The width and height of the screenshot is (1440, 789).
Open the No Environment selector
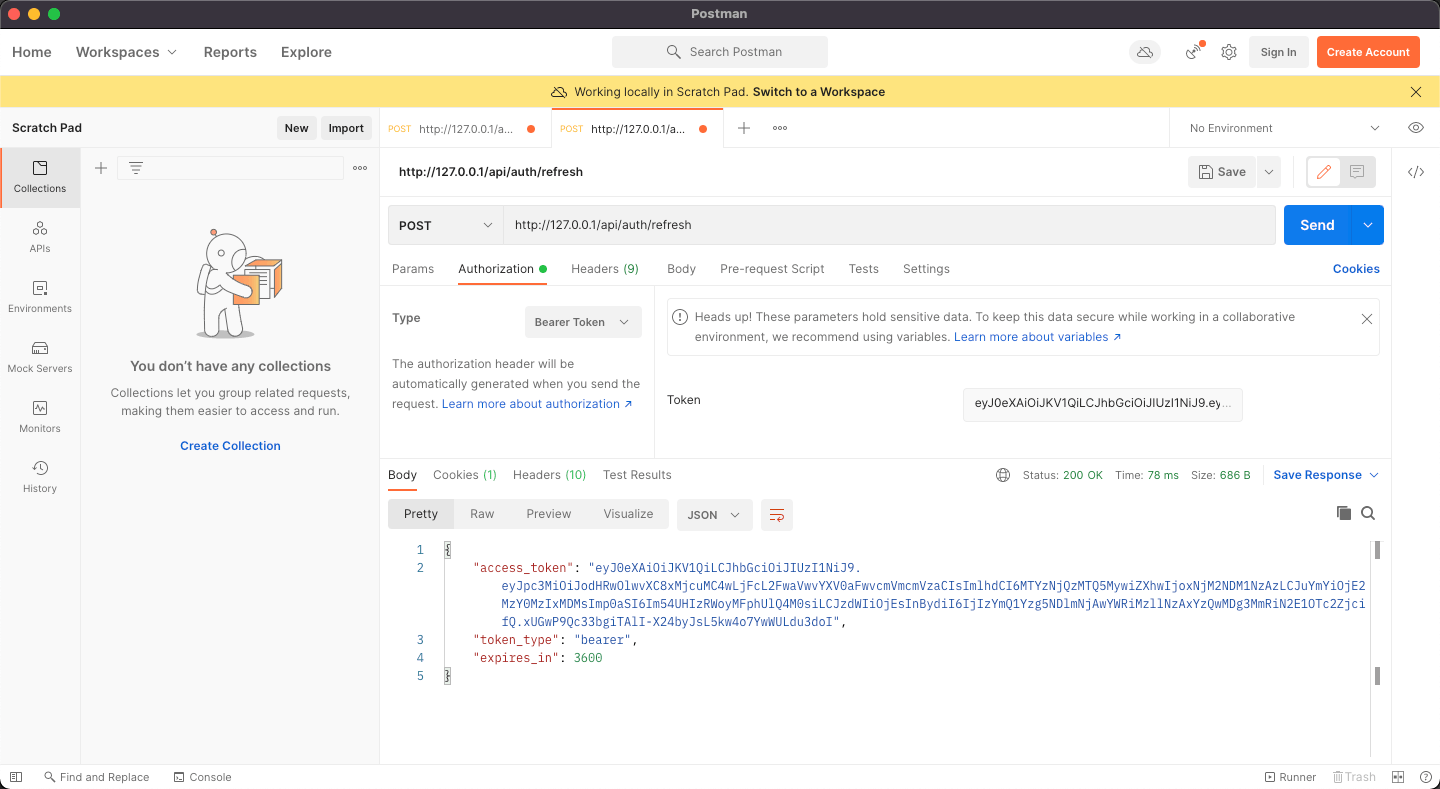pyautogui.click(x=1284, y=128)
